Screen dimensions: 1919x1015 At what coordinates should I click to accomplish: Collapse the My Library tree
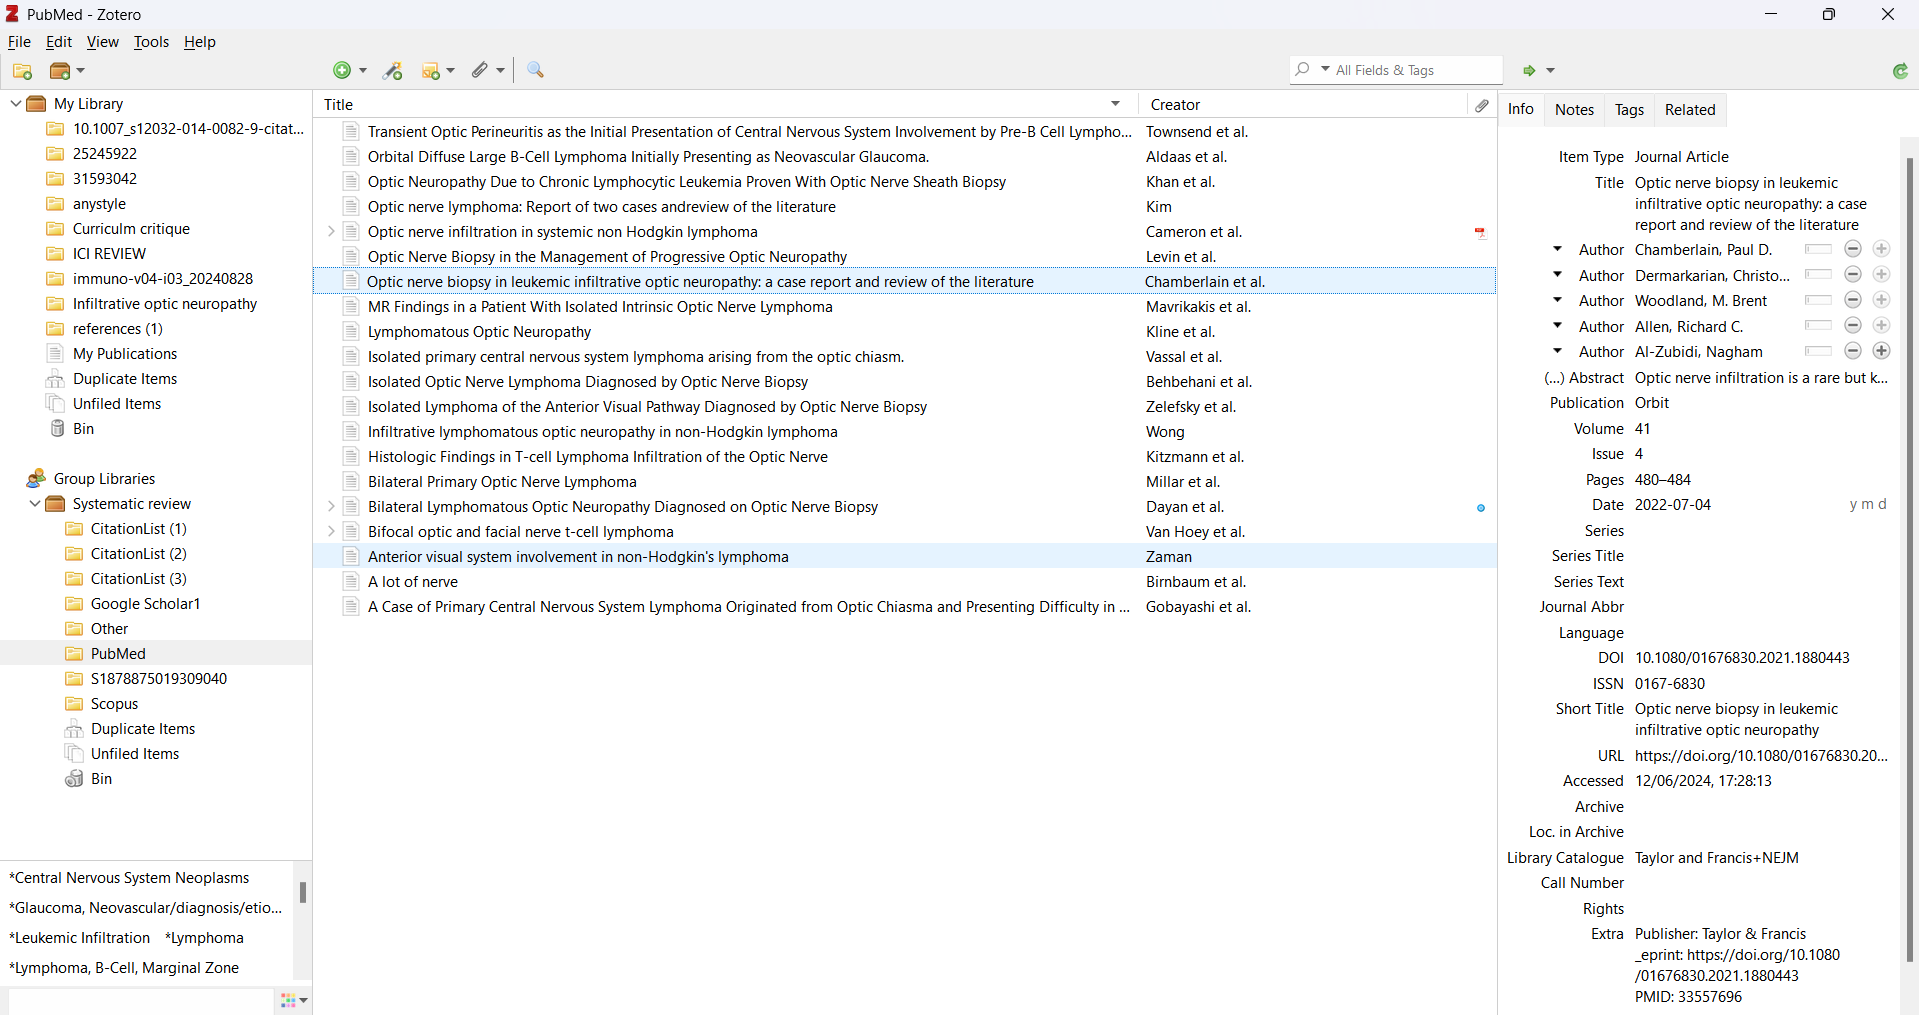point(16,104)
